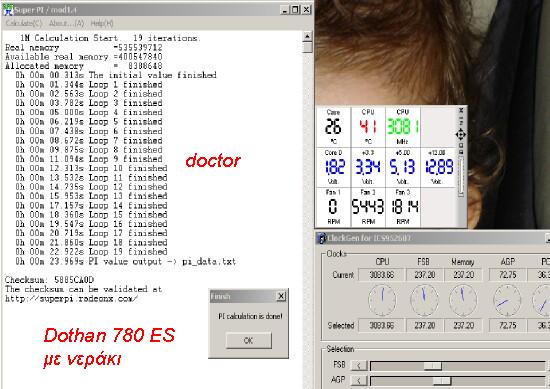Open the Calculate(C) menu
550x389 pixels.
click(24, 23)
